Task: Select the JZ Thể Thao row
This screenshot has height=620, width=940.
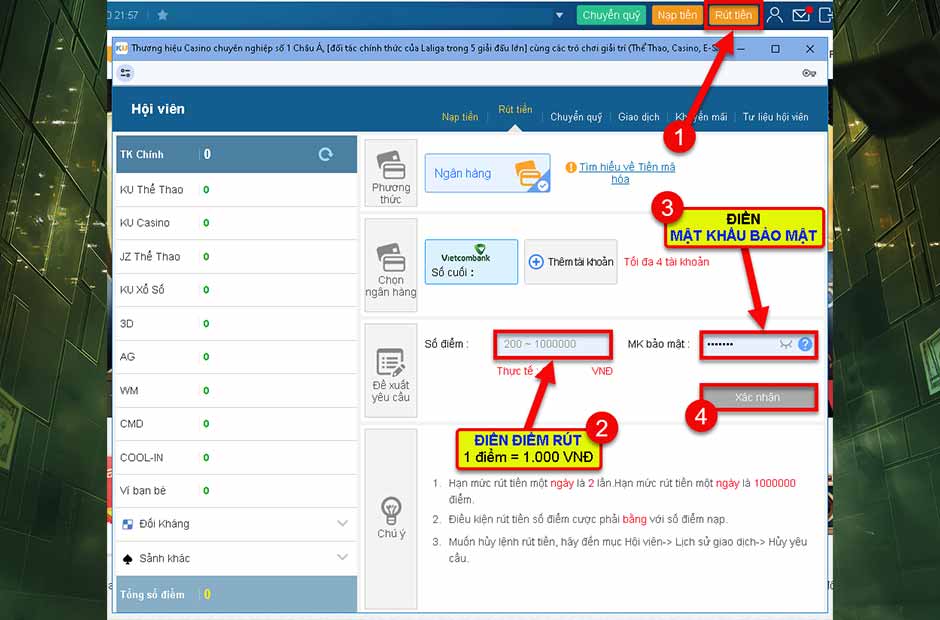Action: (237, 257)
